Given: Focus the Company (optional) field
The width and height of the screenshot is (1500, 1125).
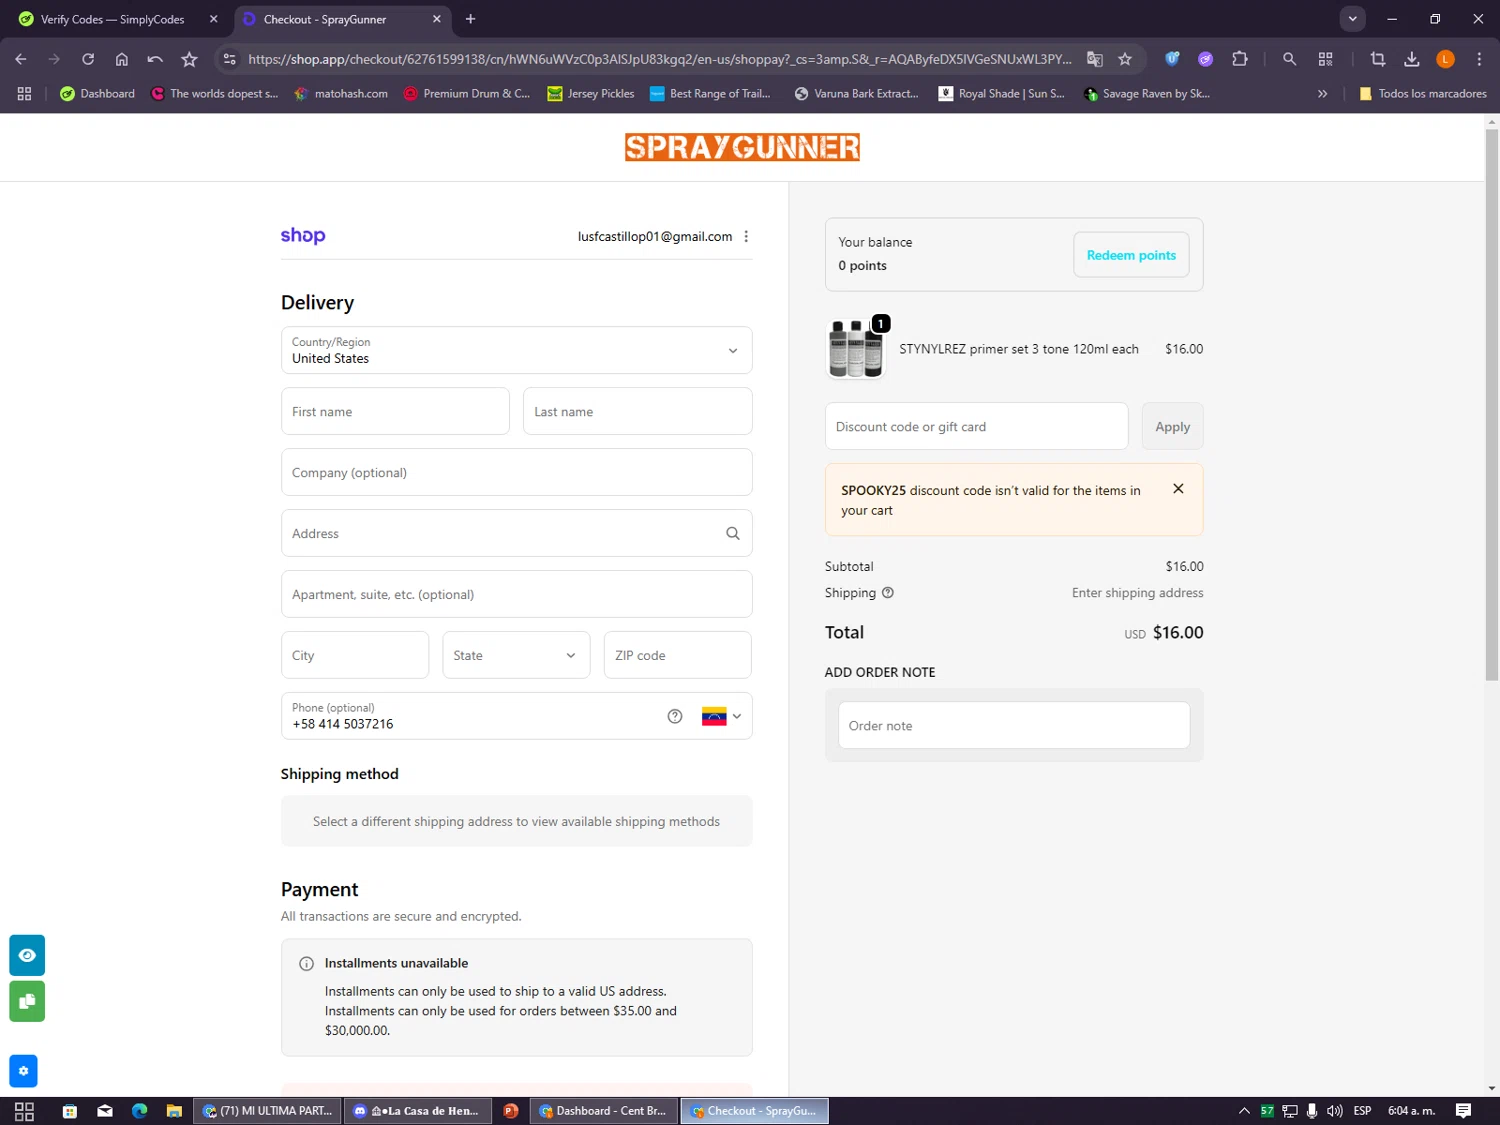Looking at the screenshot, I should point(516,472).
